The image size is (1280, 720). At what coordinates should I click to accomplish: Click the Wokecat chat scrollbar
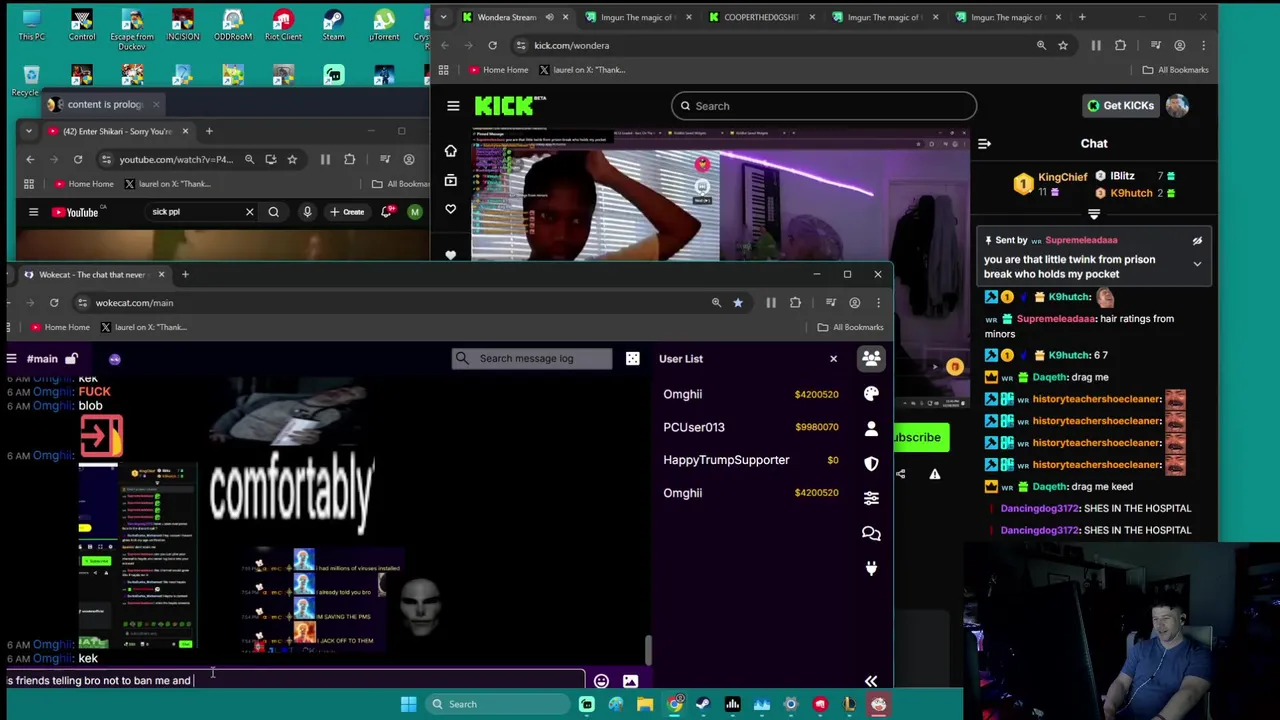tap(648, 650)
